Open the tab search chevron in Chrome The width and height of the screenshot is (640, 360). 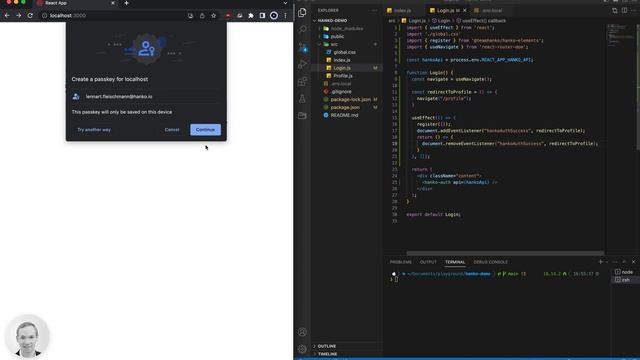pos(285,3)
